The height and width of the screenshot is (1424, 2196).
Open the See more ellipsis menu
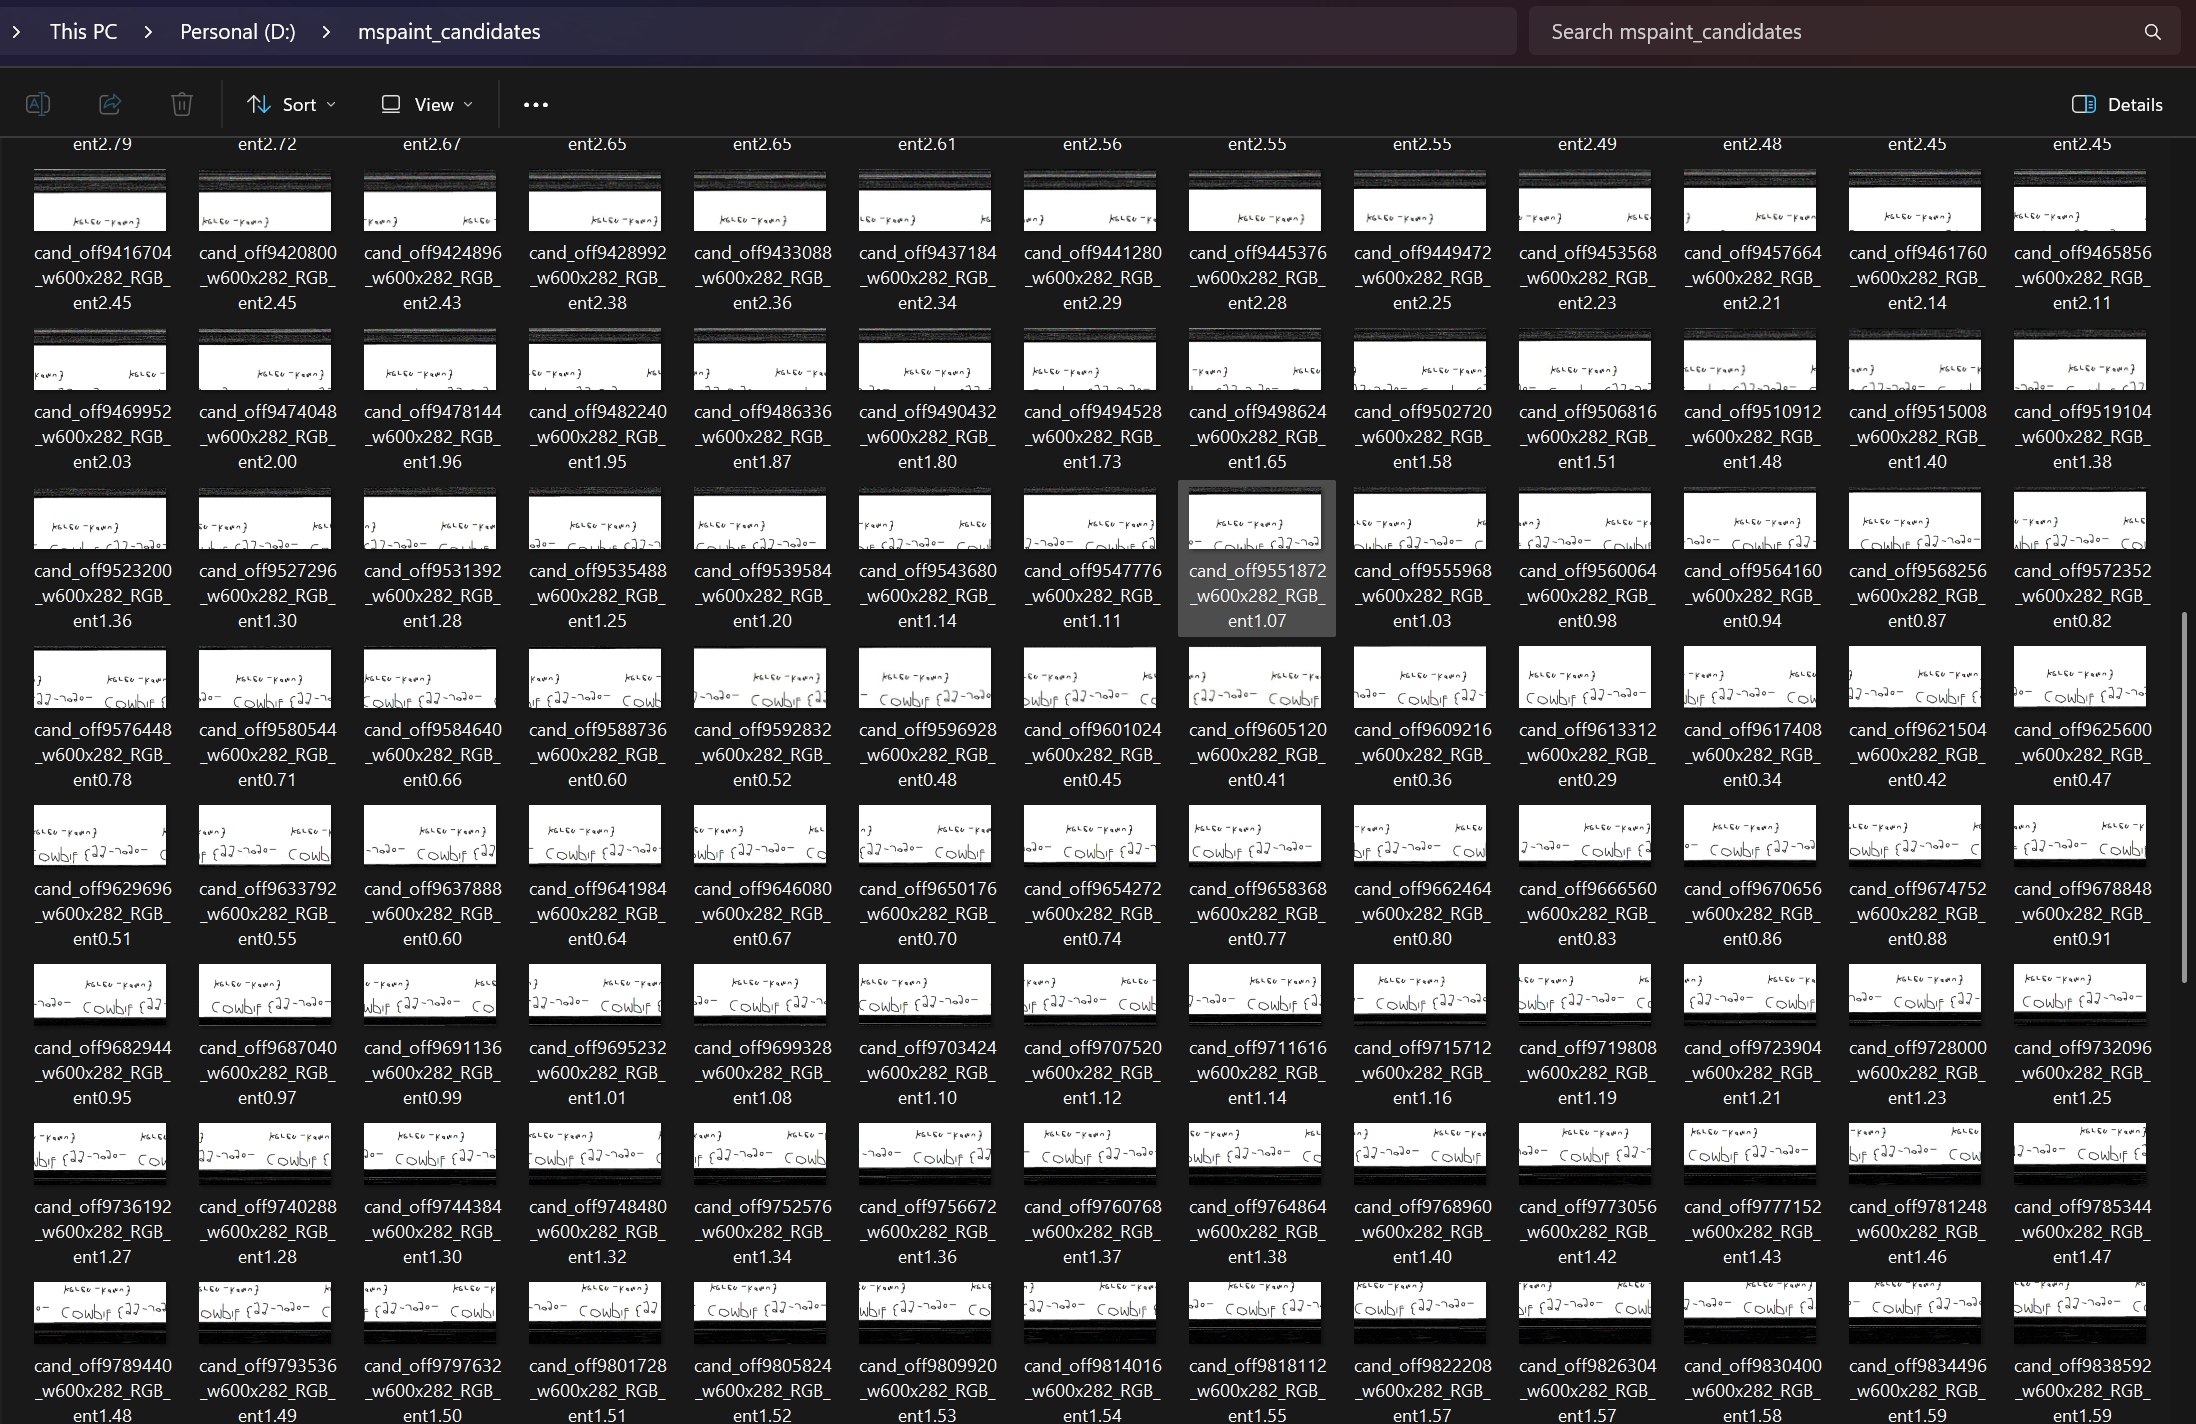point(536,104)
